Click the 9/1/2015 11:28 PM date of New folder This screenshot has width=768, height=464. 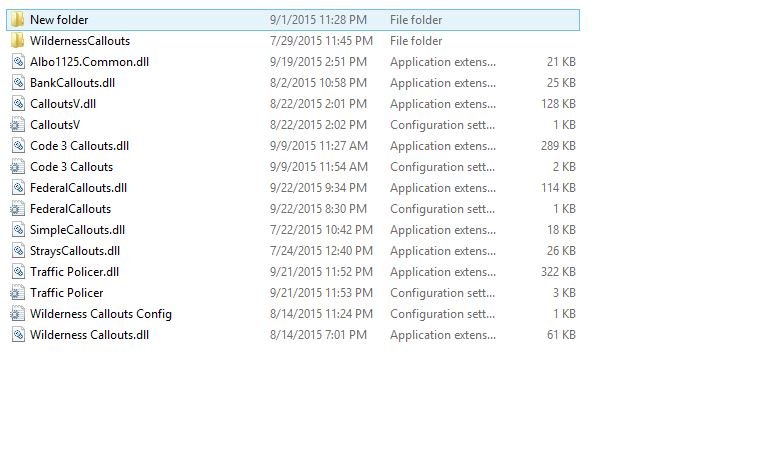[318, 20]
